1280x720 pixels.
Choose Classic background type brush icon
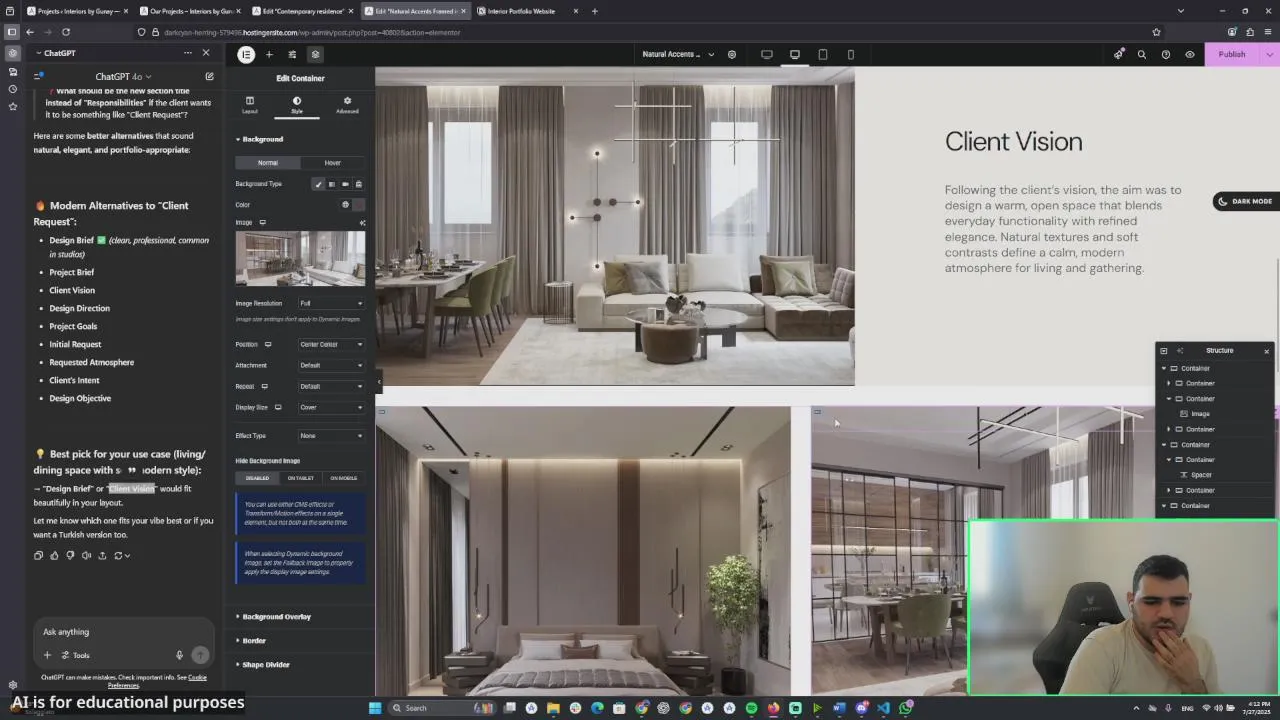point(319,184)
